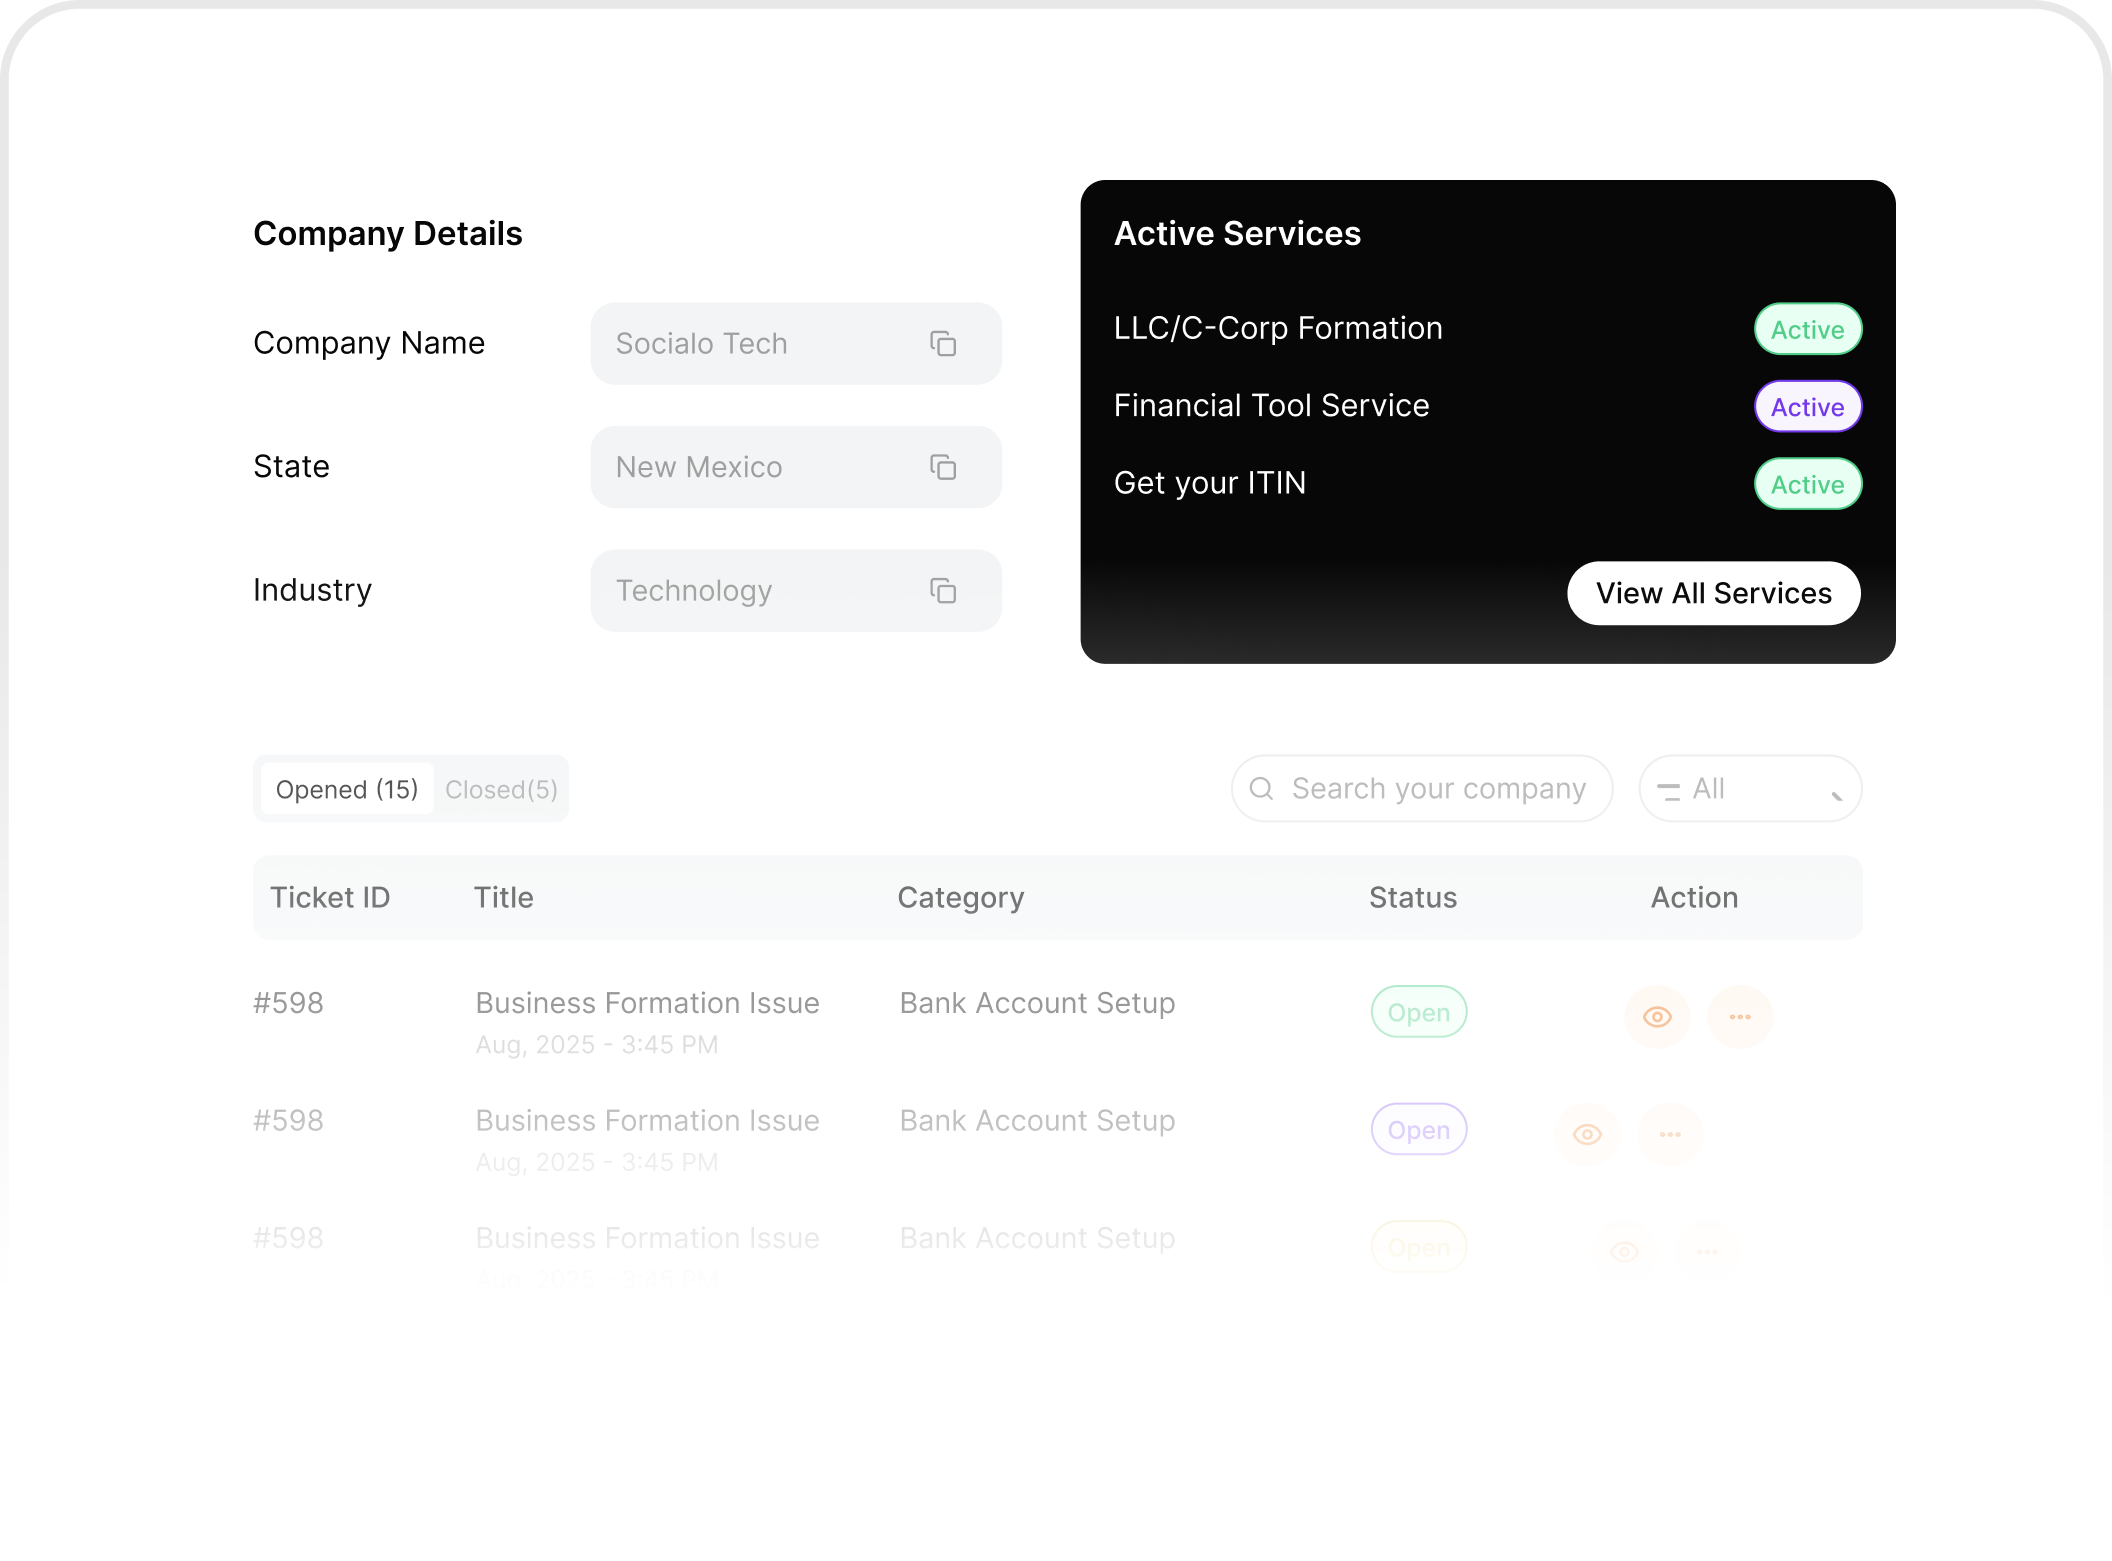Click the Open status badge on the first ticket
The width and height of the screenshot is (2112, 1561).
1419,1011
